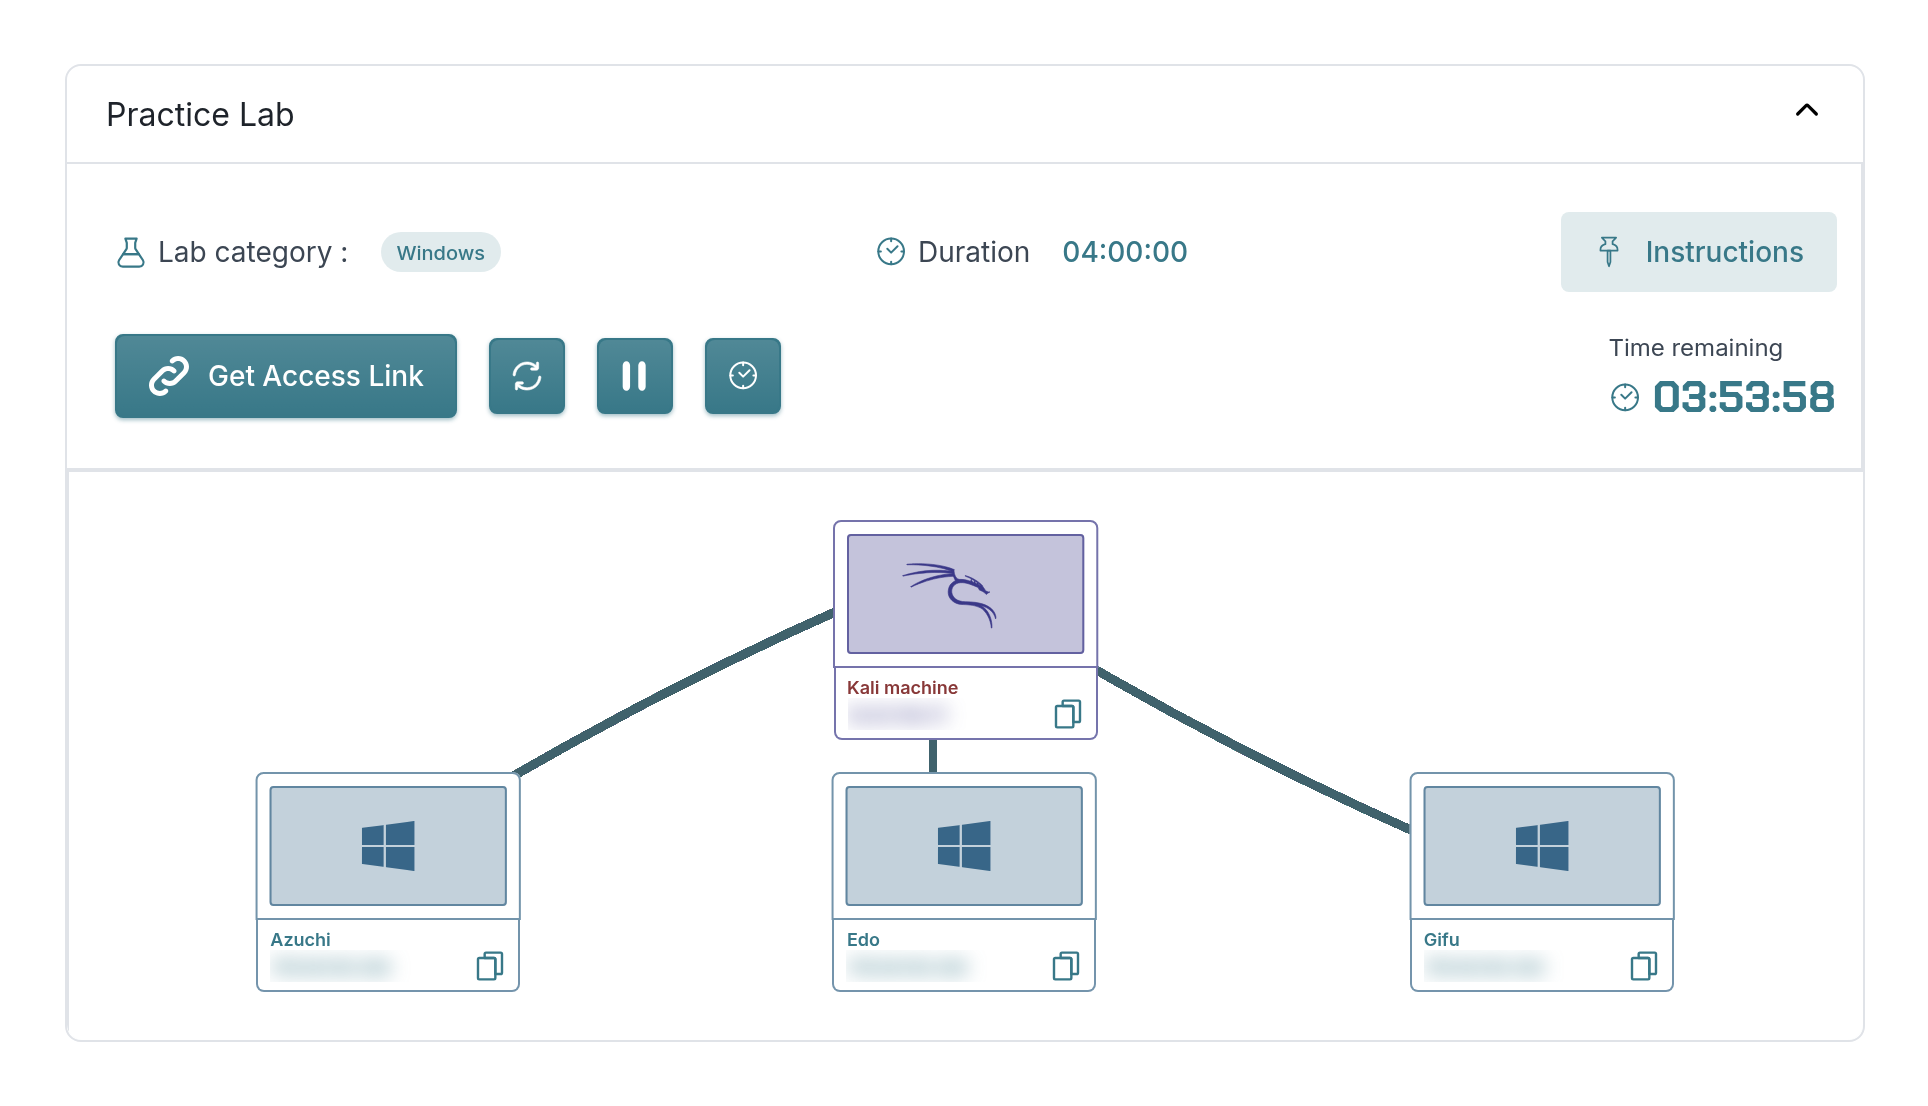
Task: Click the Time remaining countdown 03:53:58
Action: (x=1743, y=397)
